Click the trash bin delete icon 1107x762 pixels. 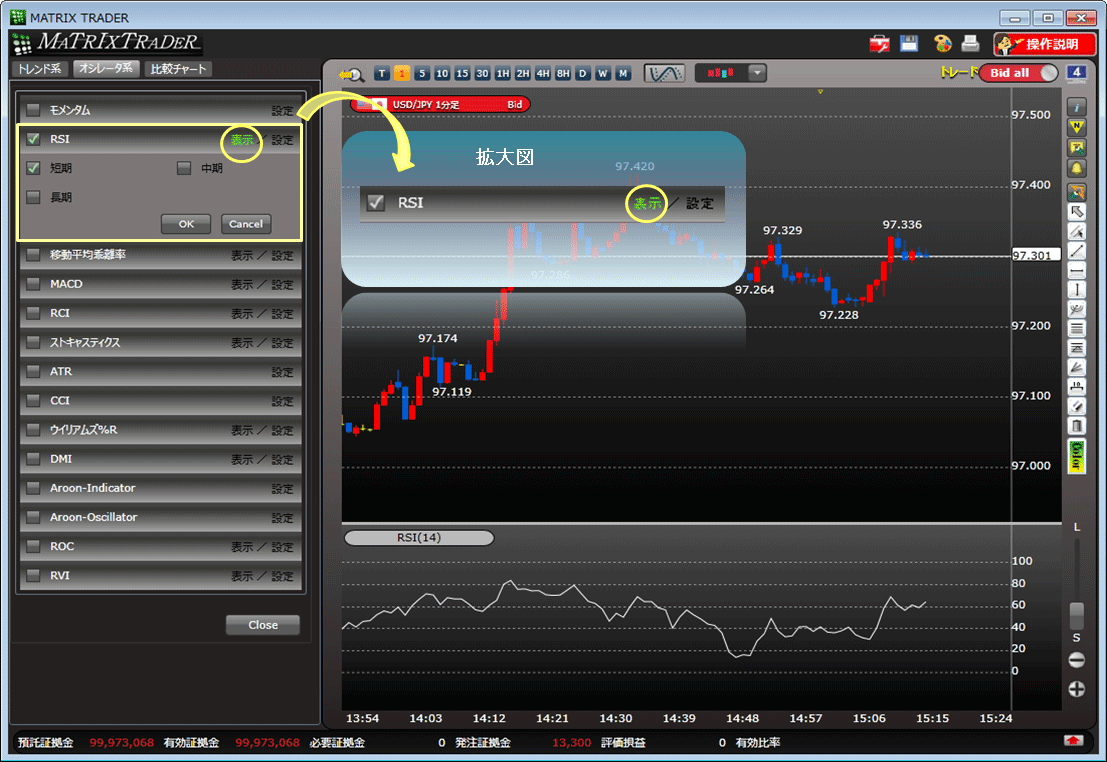(x=1077, y=426)
